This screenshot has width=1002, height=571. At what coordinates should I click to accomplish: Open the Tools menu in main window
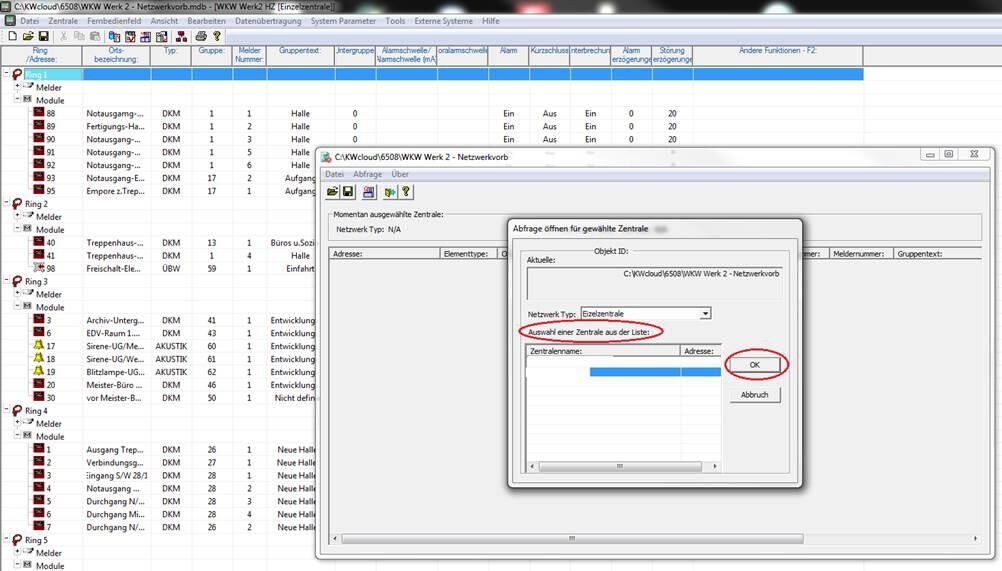pos(395,21)
